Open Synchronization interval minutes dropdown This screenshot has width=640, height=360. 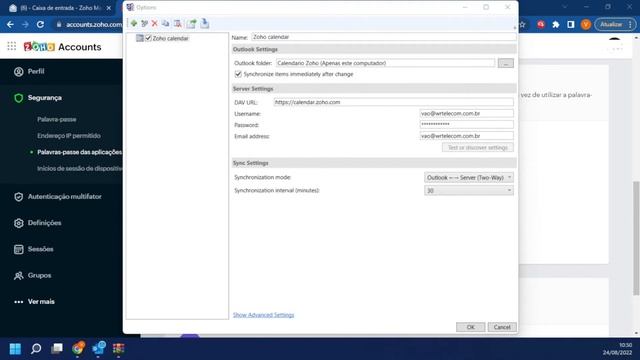tap(469, 191)
